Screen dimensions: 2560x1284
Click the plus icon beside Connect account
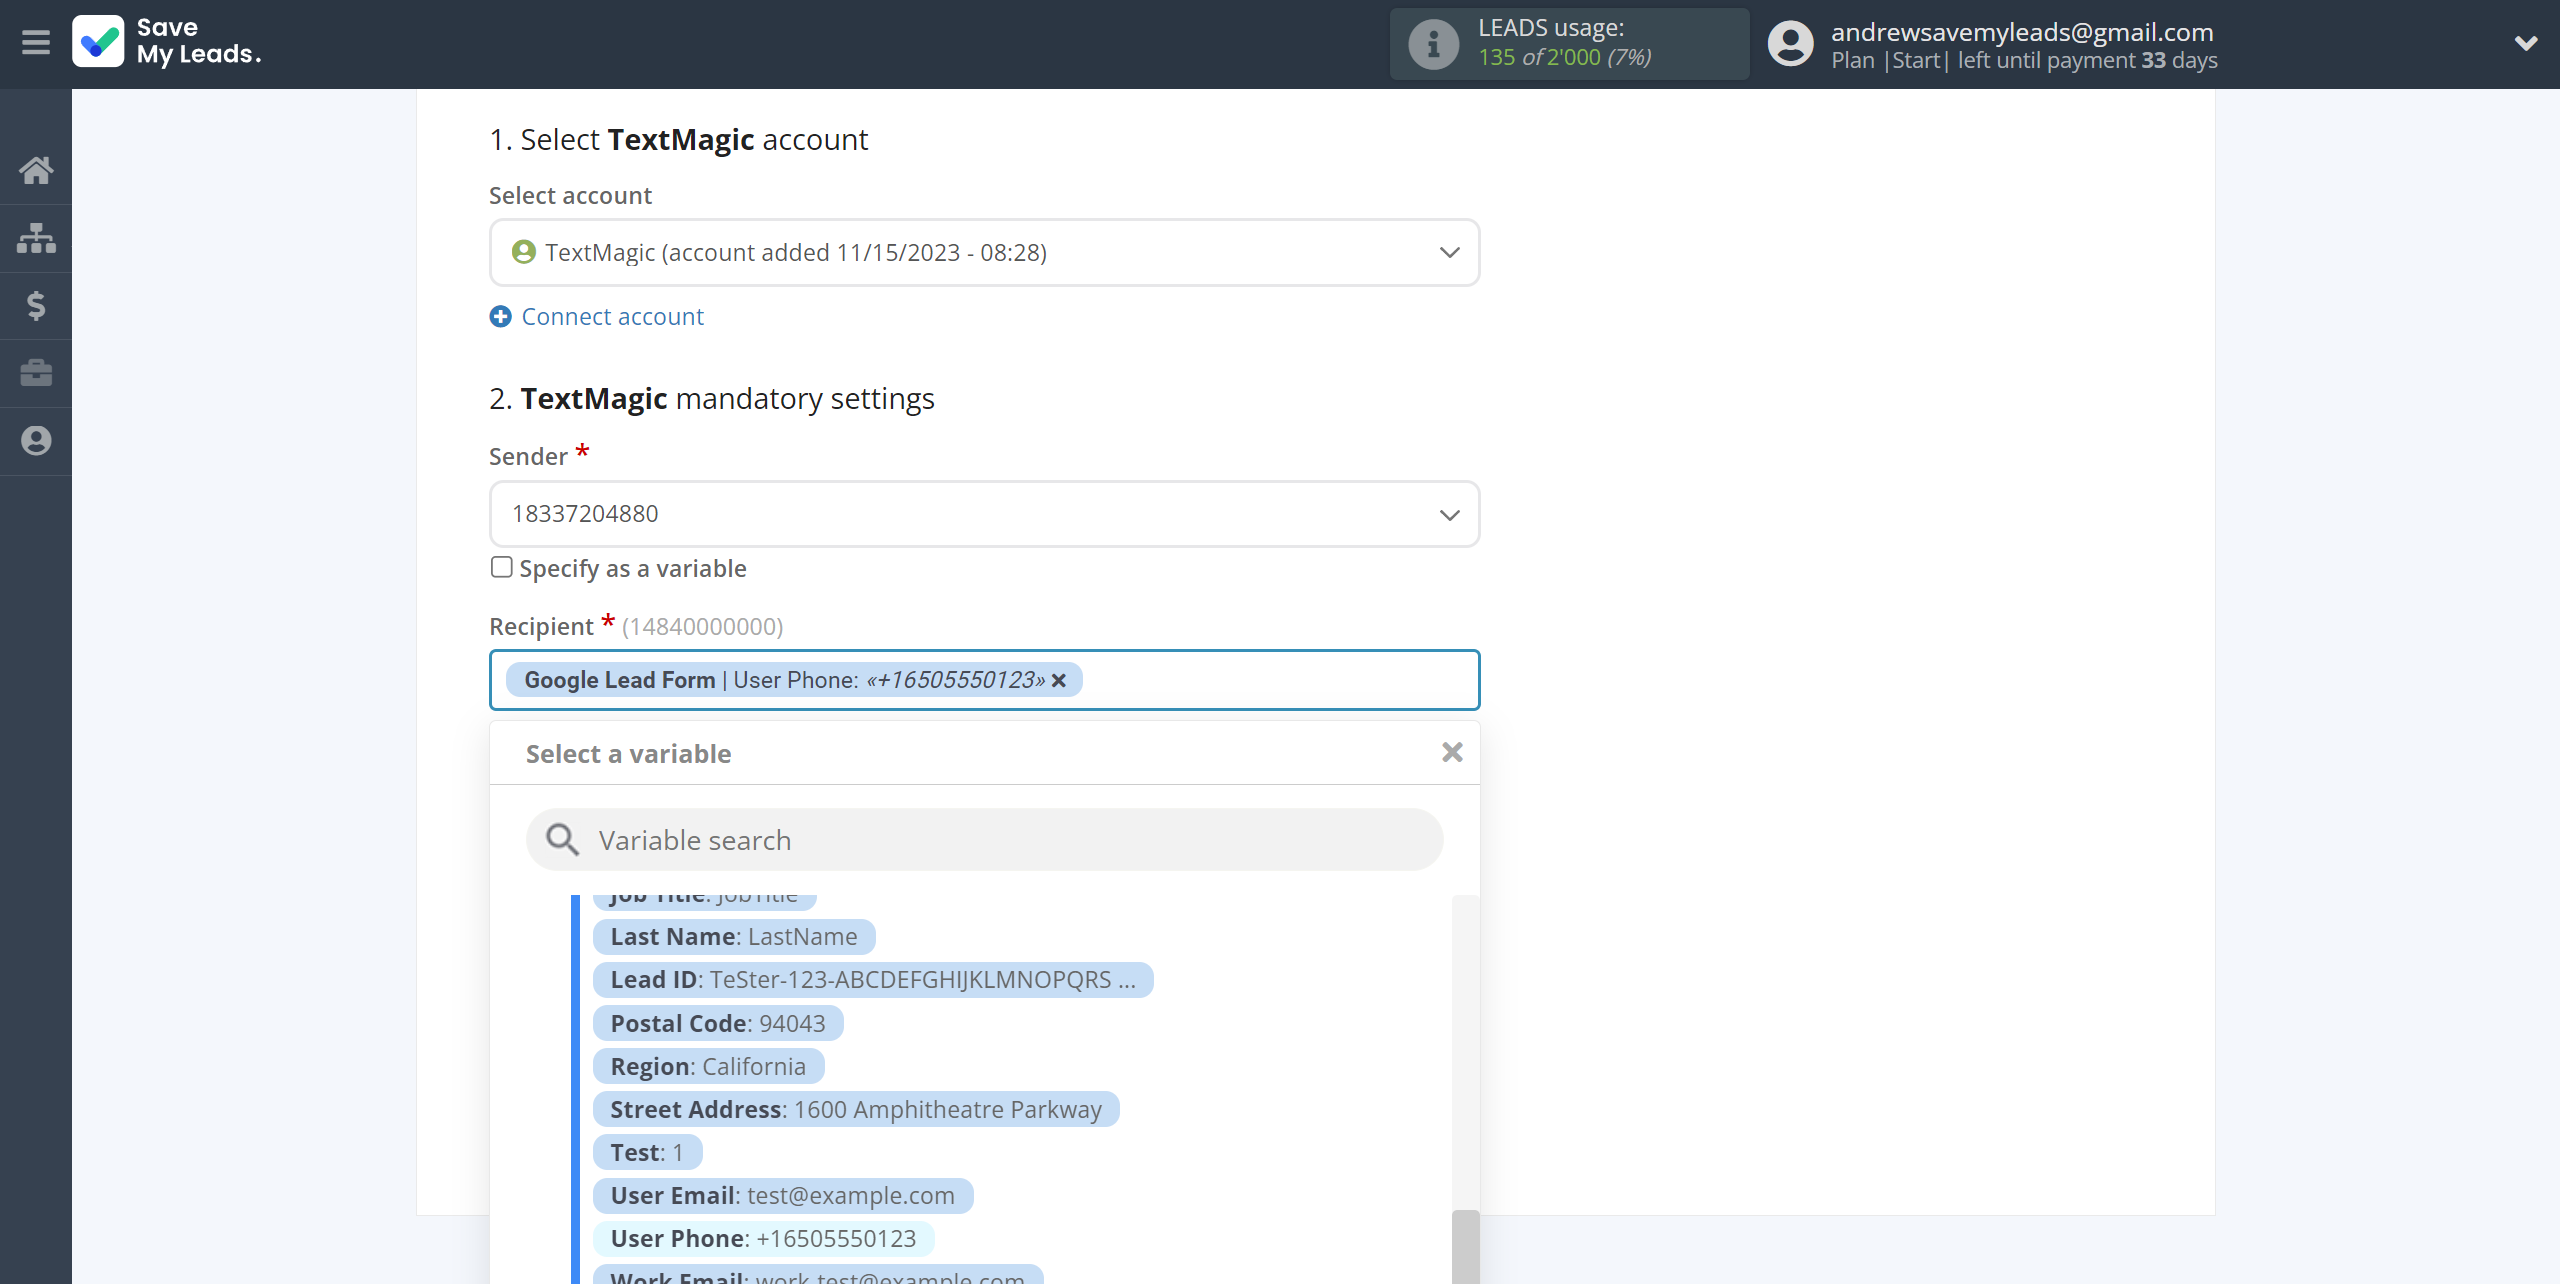coord(500,317)
